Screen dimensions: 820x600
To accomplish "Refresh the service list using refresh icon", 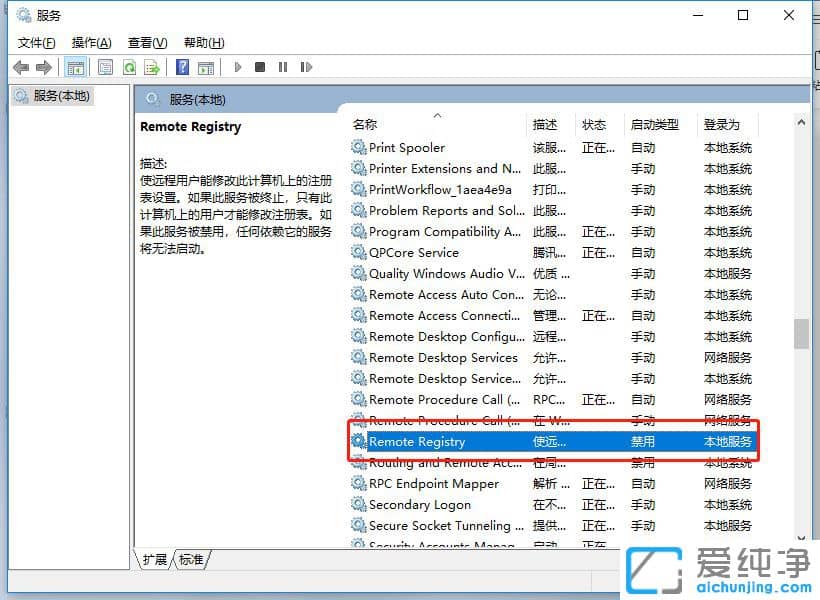I will [130, 67].
